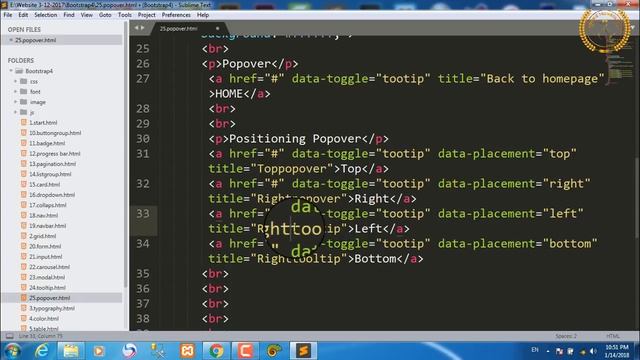640x360 pixels.
Task: Open 22.carousel.html from the sidebar
Action: tap(49, 267)
